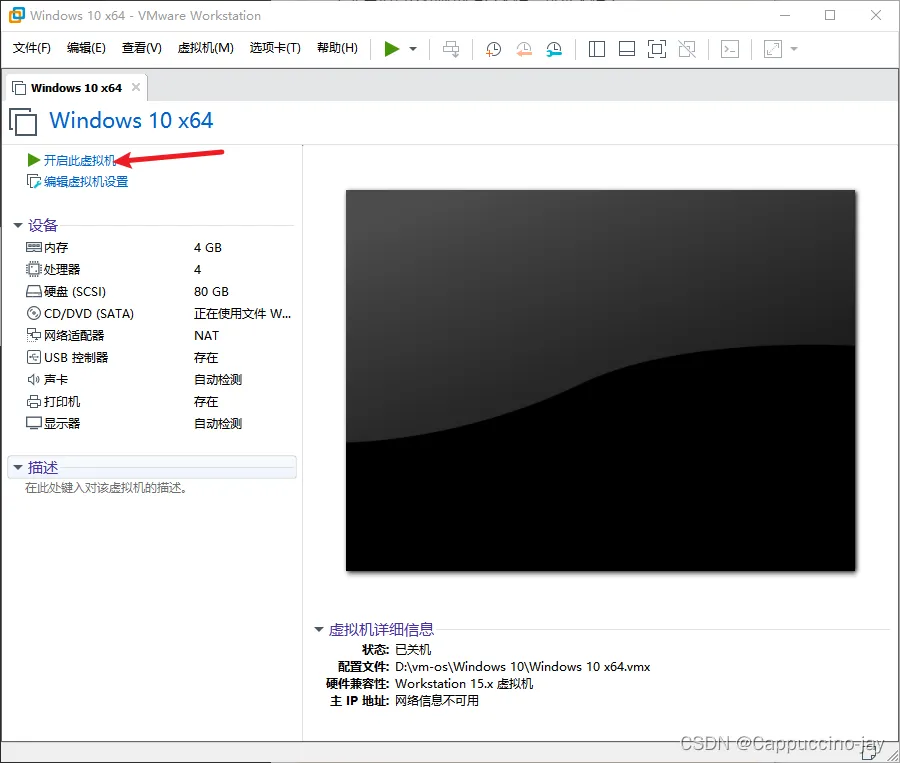Click the 网络信息不可用 IP address value
This screenshot has width=900, height=763.
tap(437, 700)
